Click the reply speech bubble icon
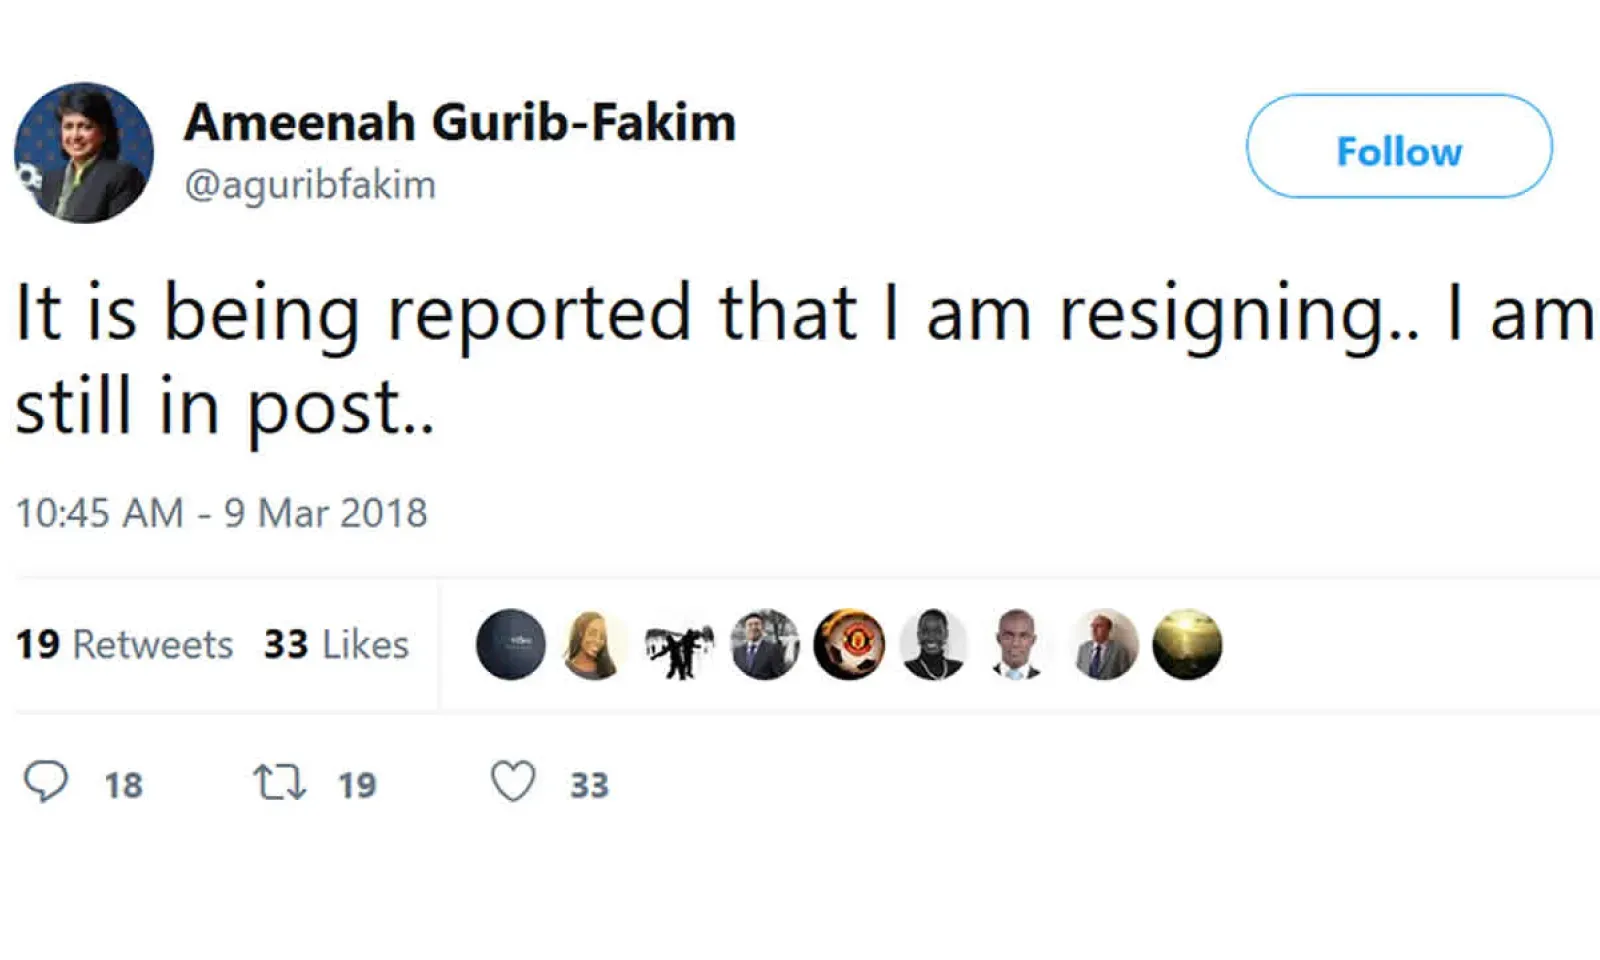Screen dimensions: 1600x960 pos(46,782)
